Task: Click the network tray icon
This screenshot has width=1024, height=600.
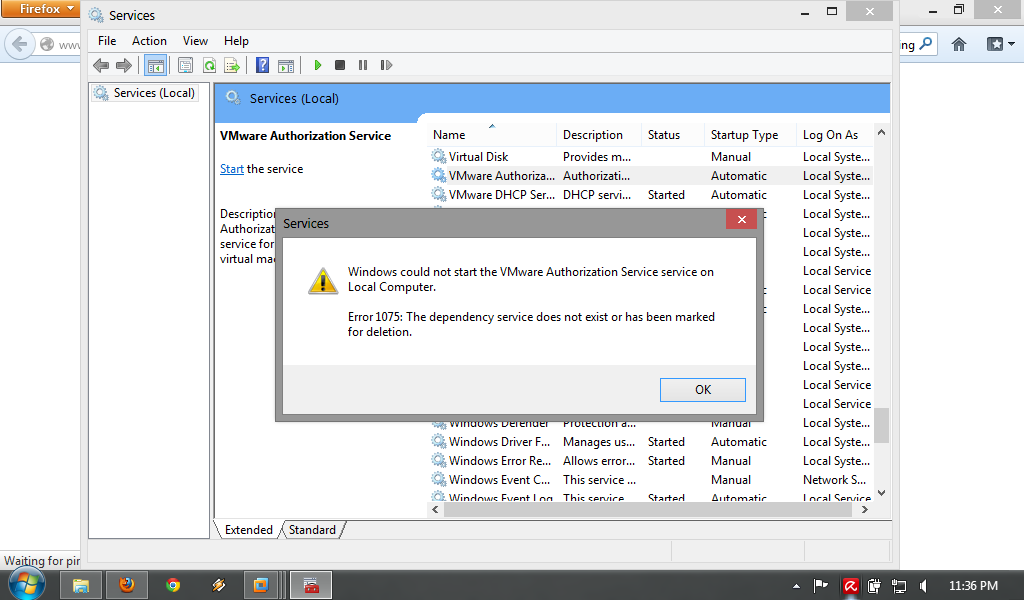Action: click(x=899, y=586)
